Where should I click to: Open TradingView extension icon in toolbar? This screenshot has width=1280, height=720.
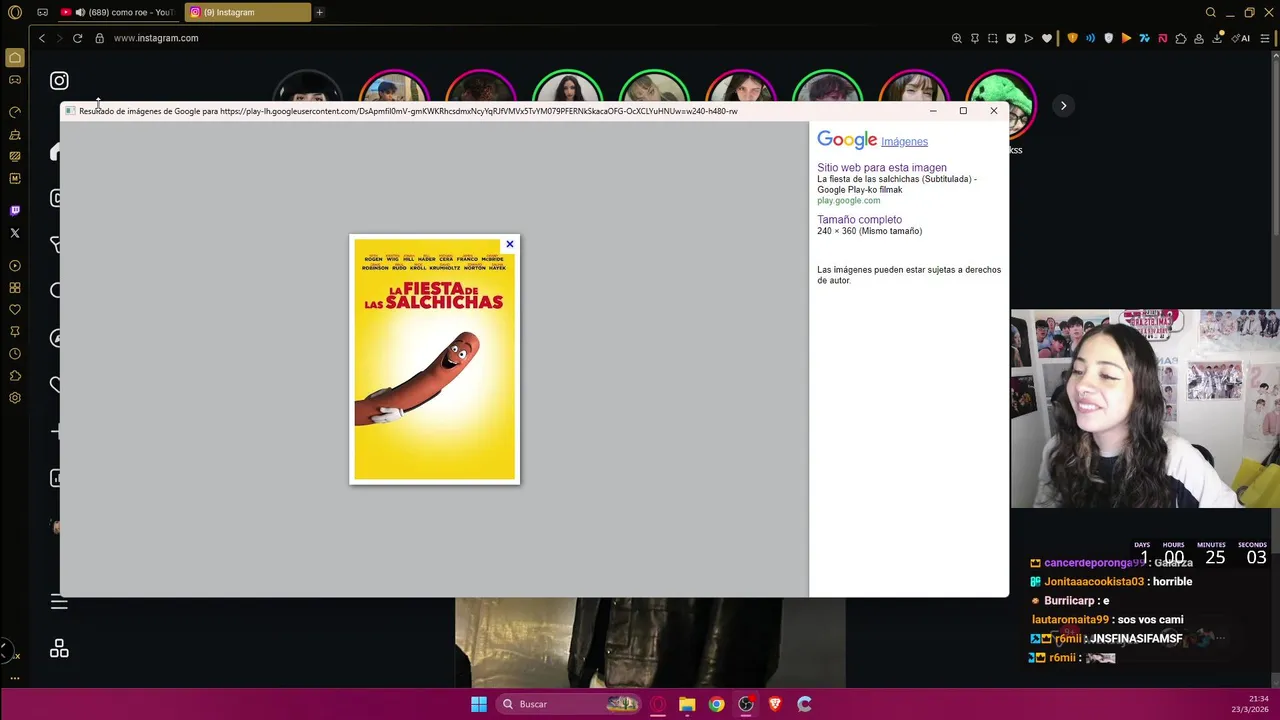pyautogui.click(x=1145, y=38)
